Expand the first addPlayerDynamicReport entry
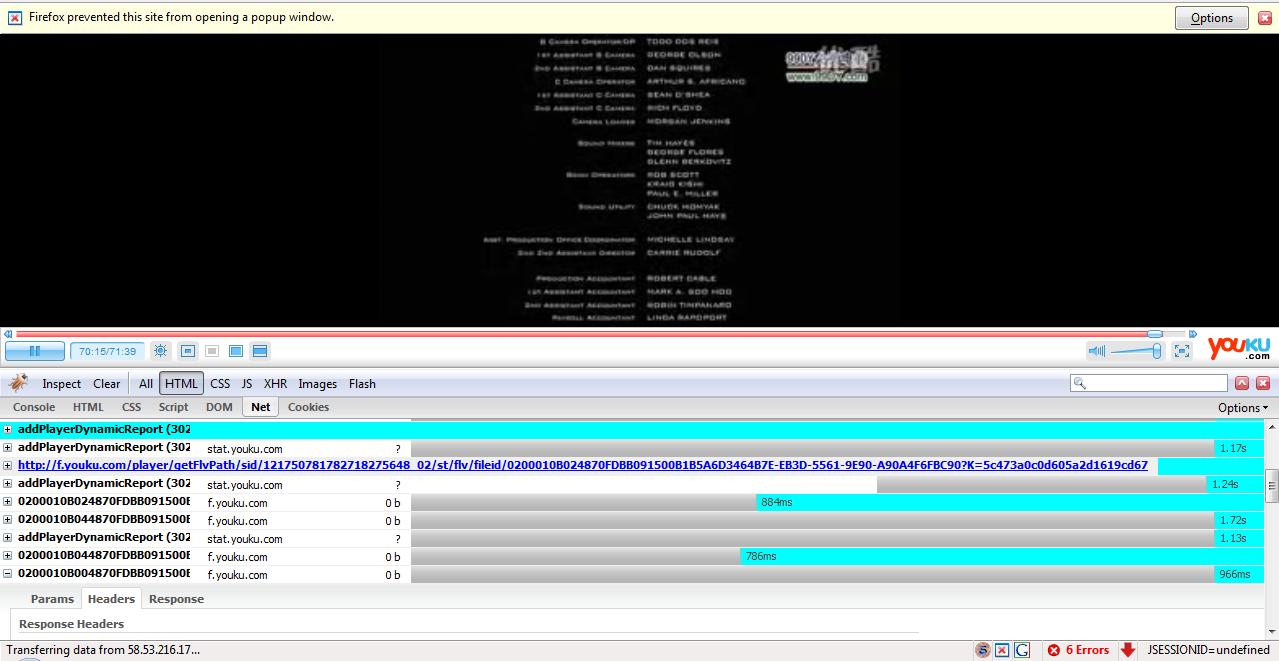 point(7,429)
